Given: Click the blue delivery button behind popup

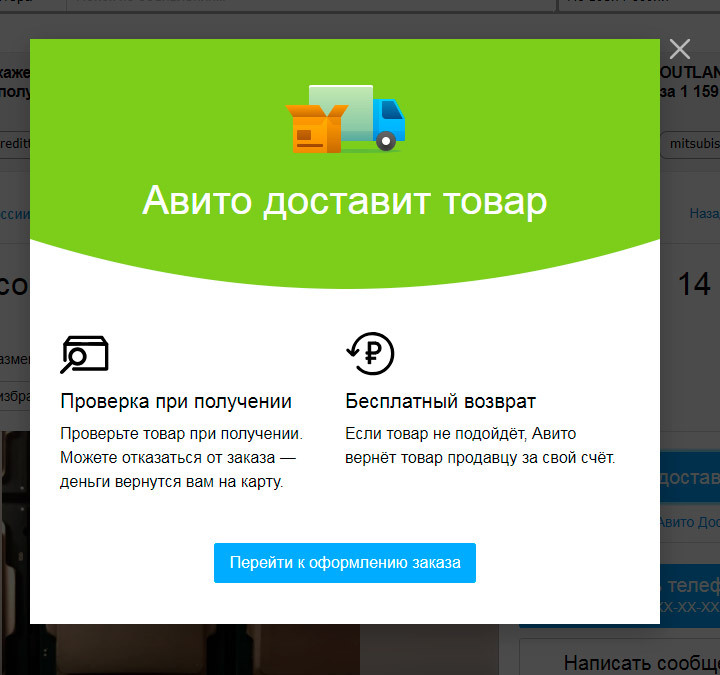Looking at the screenshot, I should pos(689,479).
